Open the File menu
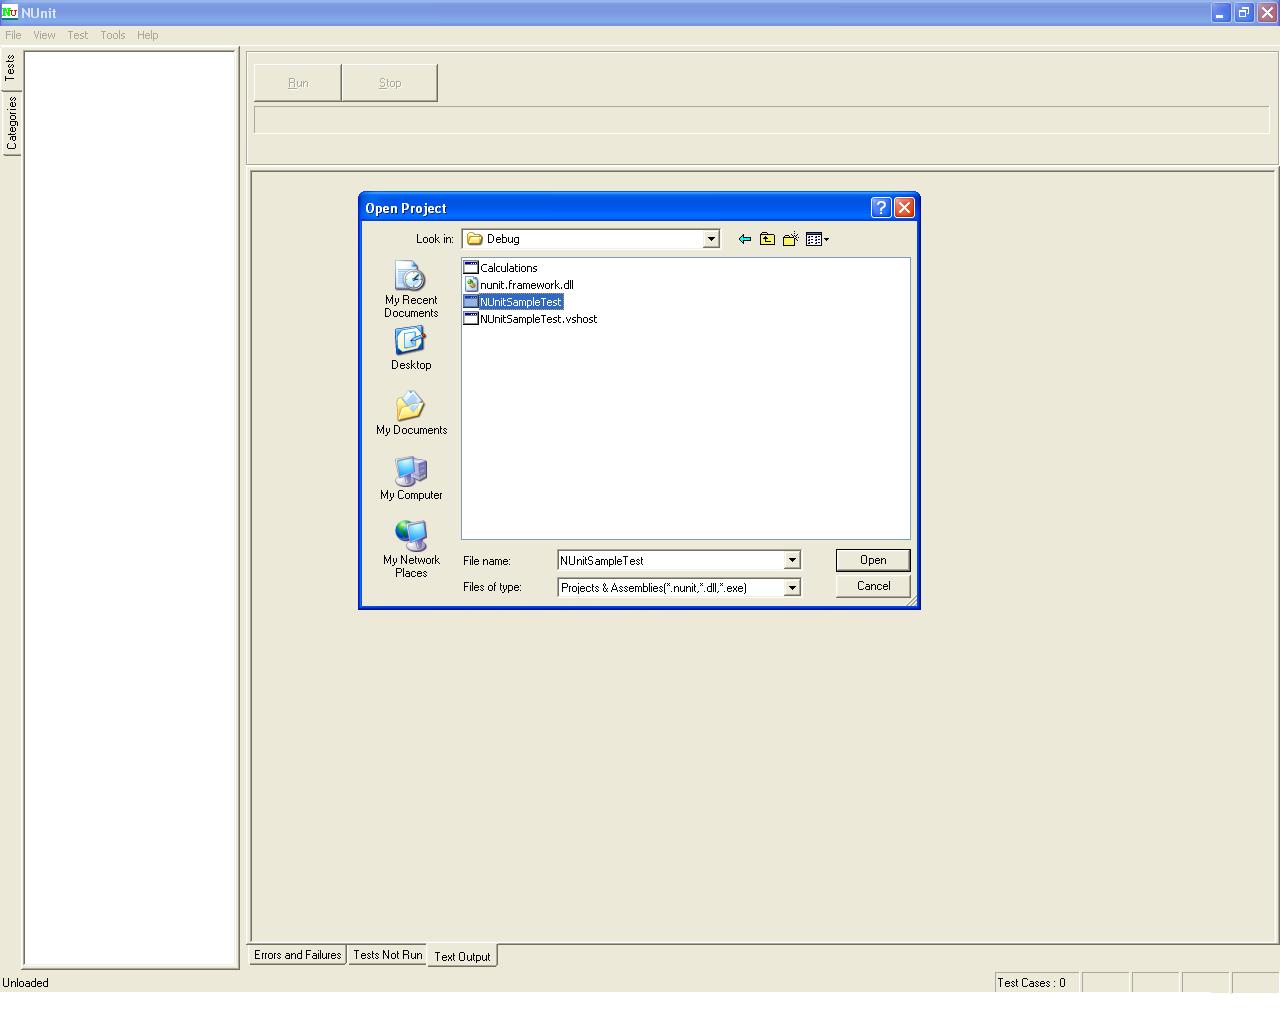1280x1024 pixels. [13, 35]
